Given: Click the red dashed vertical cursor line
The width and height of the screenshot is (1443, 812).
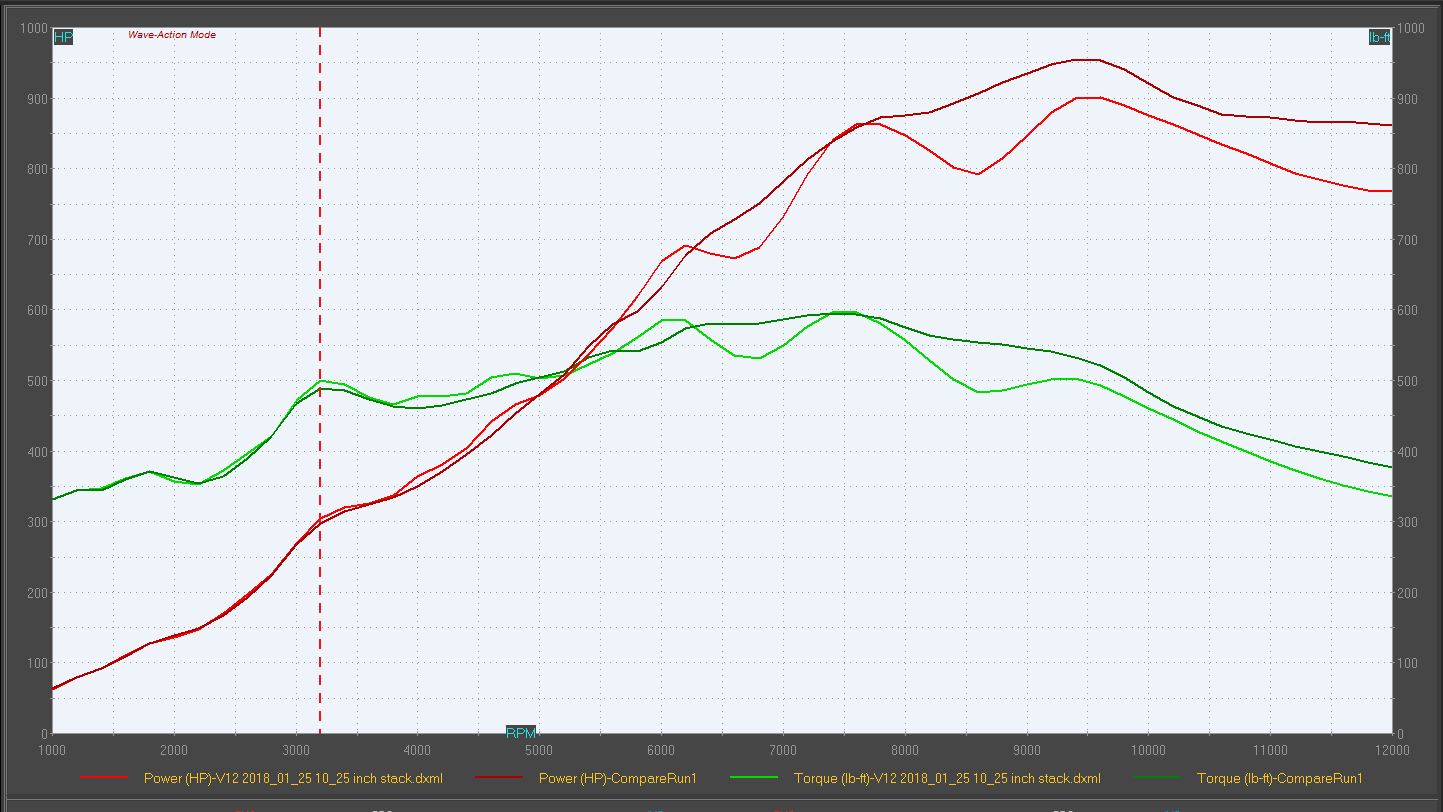Looking at the screenshot, I should 320,200.
